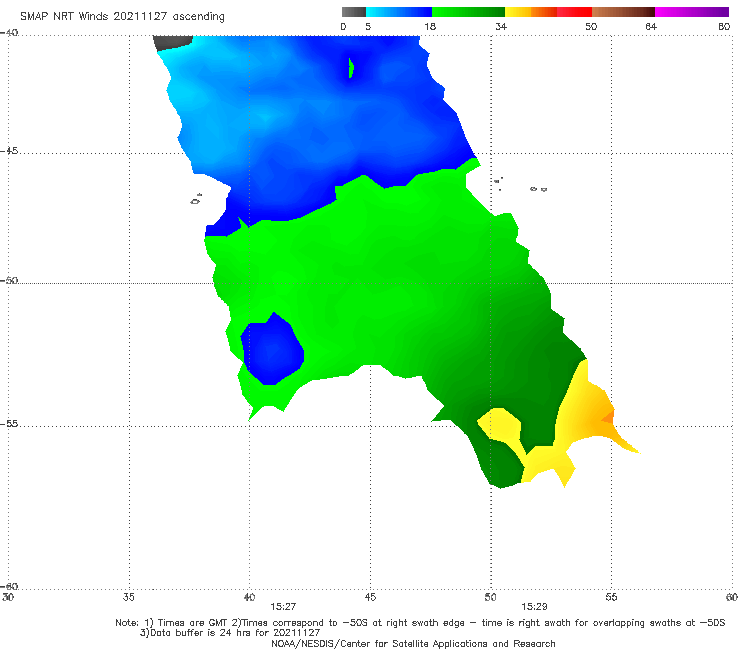This screenshot has height=650, width=740.
Task: Click the NOAA/NESDIS credit line
Action: [413, 643]
